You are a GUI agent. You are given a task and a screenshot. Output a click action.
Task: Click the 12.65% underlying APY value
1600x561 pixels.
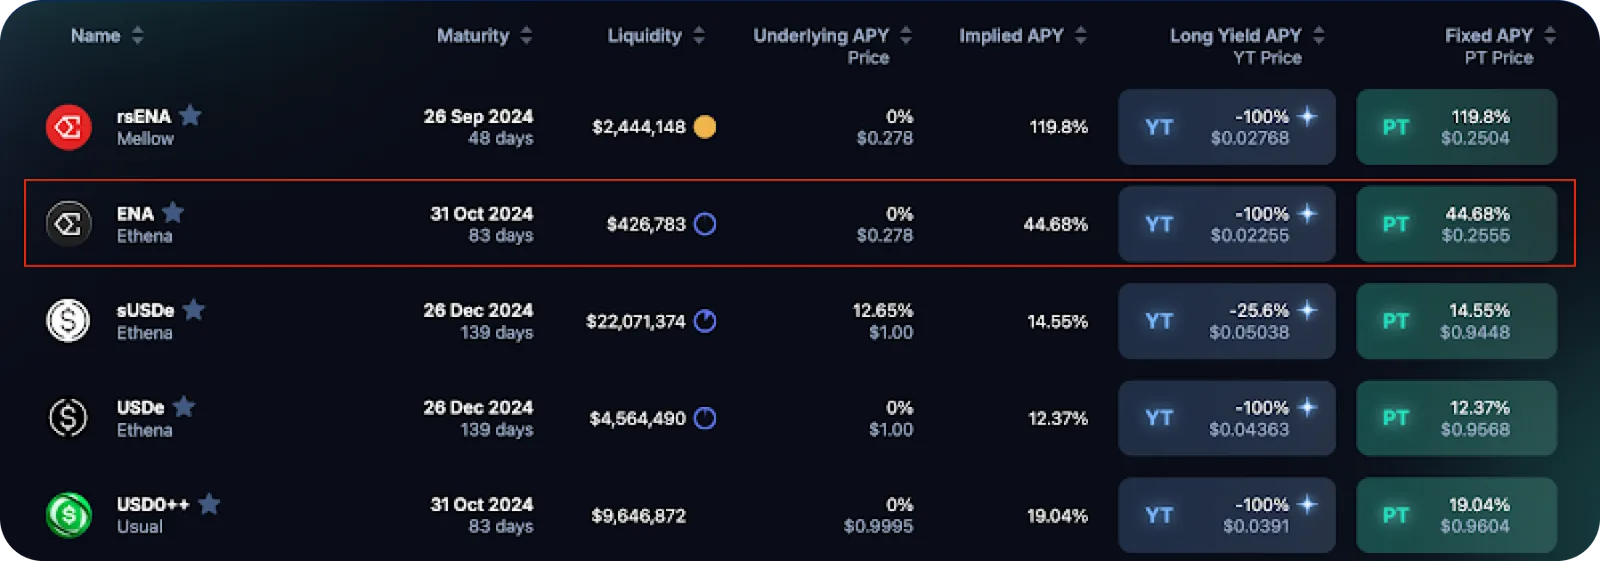coord(883,310)
